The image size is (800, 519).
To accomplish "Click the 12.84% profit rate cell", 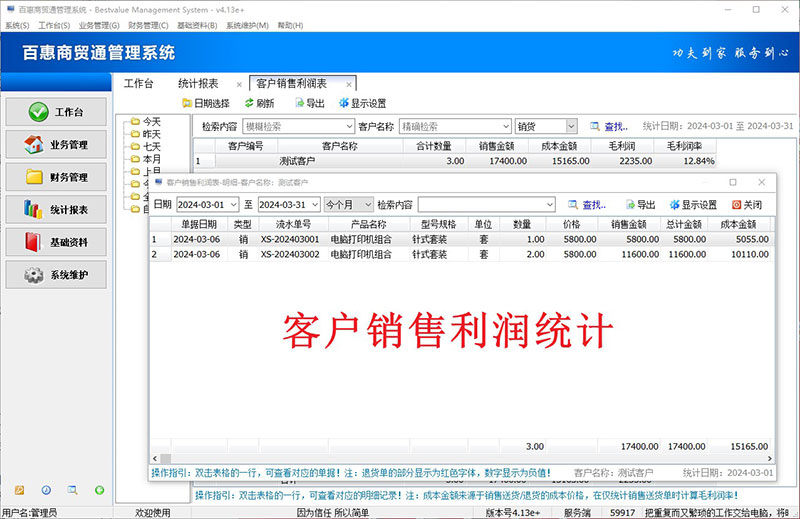I will (685, 161).
